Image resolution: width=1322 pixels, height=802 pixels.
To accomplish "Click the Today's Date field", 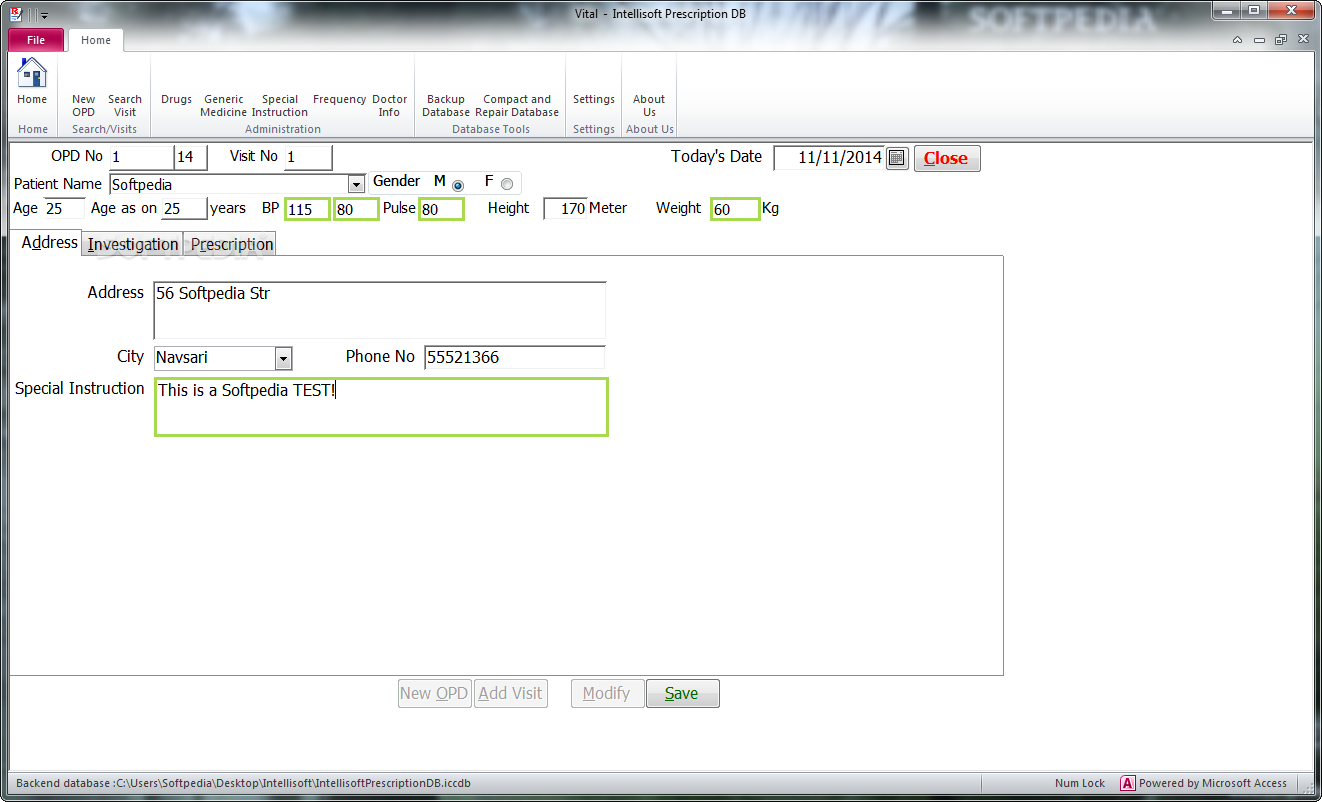I will 829,157.
